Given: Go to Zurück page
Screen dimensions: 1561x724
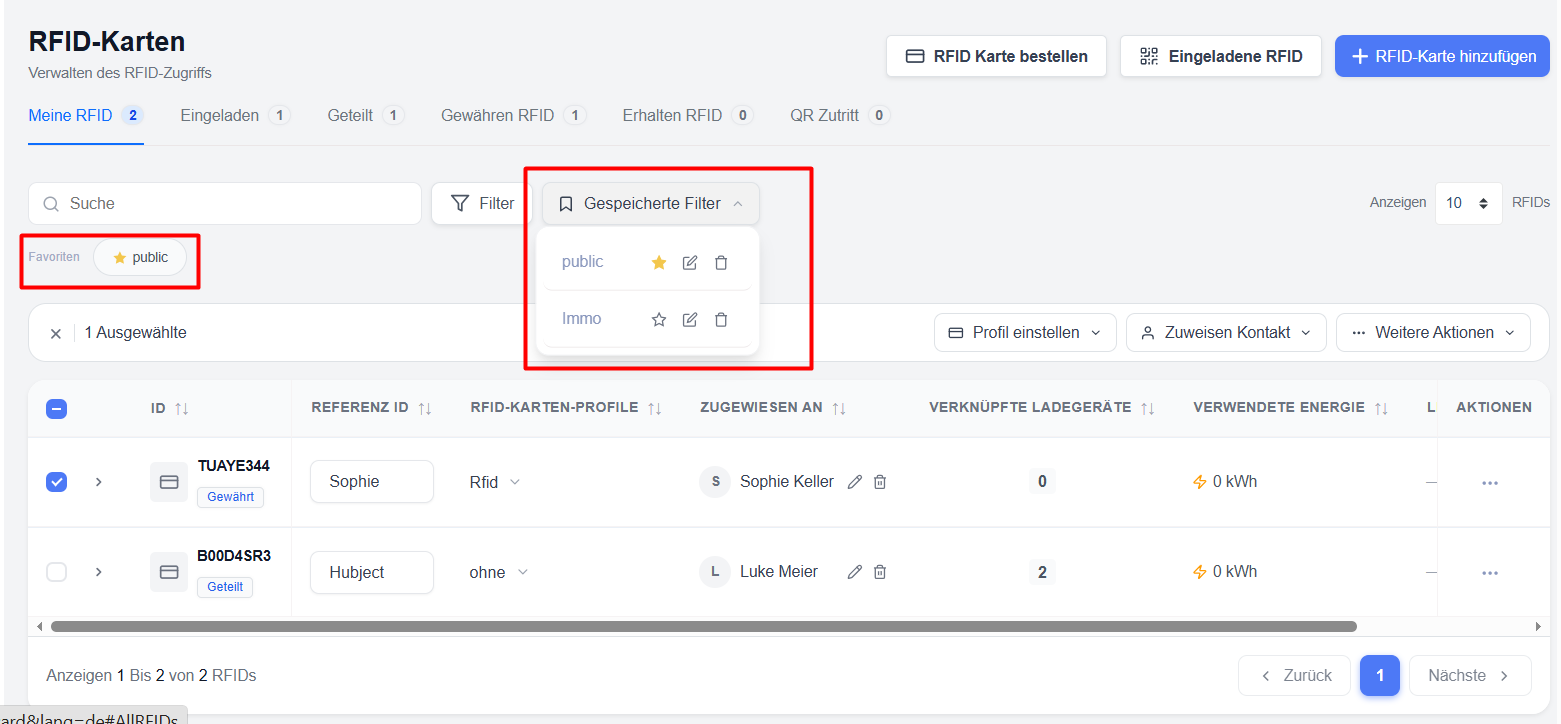Looking at the screenshot, I should (x=1294, y=676).
